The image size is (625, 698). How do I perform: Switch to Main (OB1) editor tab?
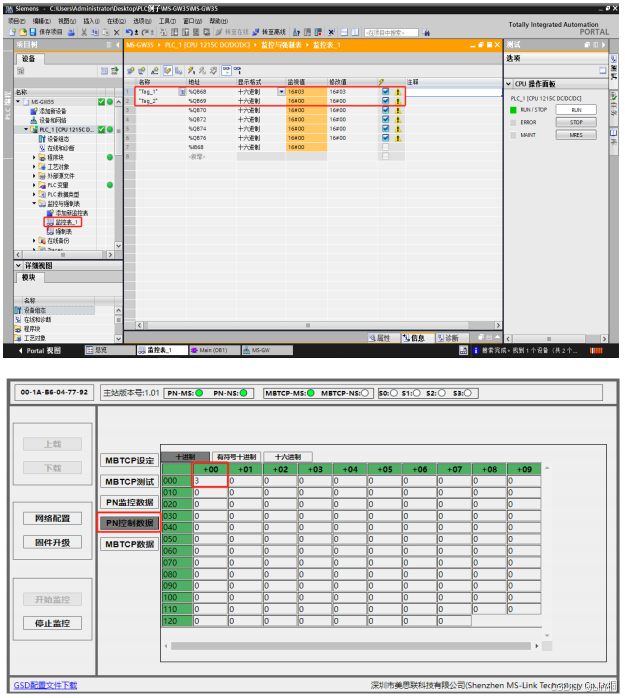pyautogui.click(x=214, y=350)
